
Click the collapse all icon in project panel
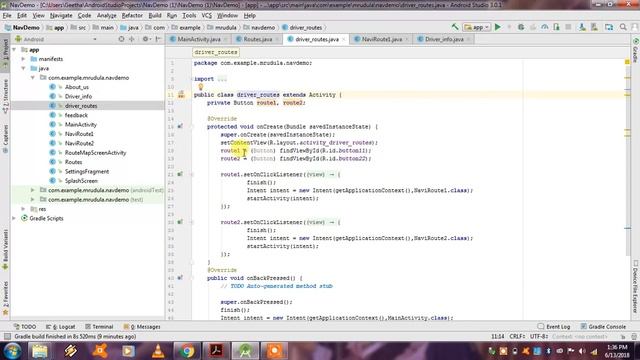pyautogui.click(x=132, y=39)
